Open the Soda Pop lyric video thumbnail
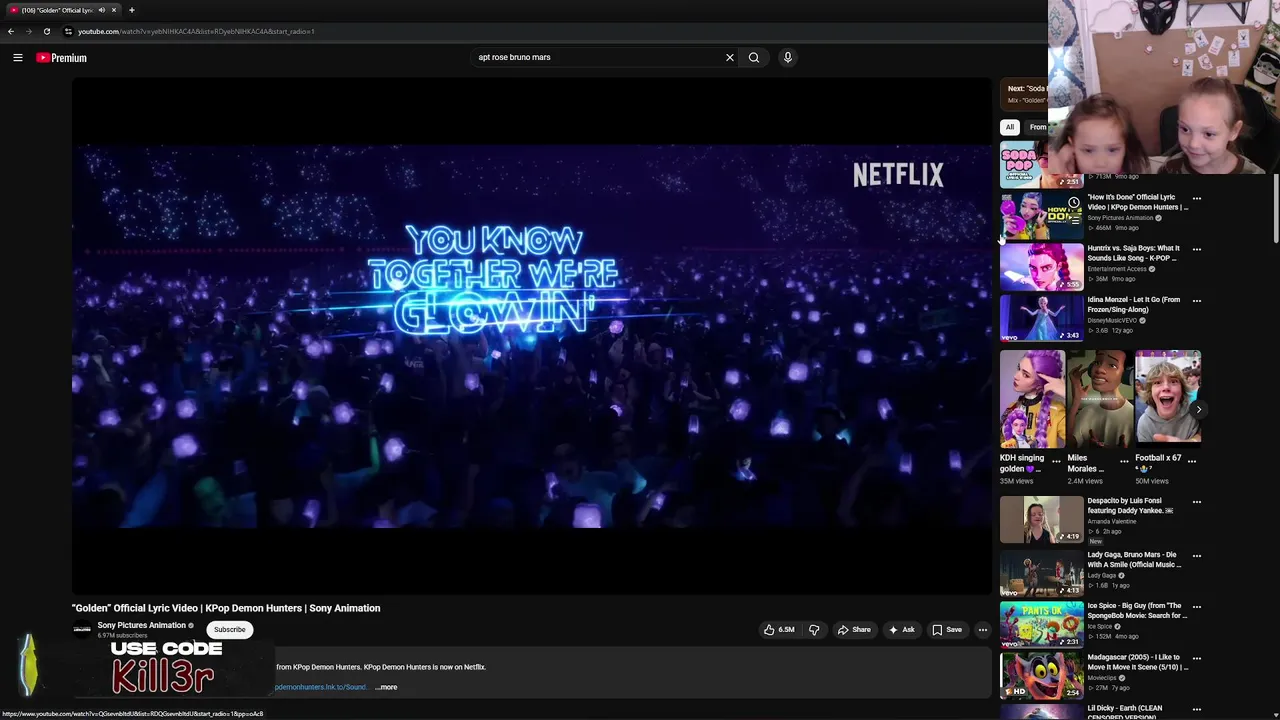This screenshot has width=1280, height=720. 1041,165
